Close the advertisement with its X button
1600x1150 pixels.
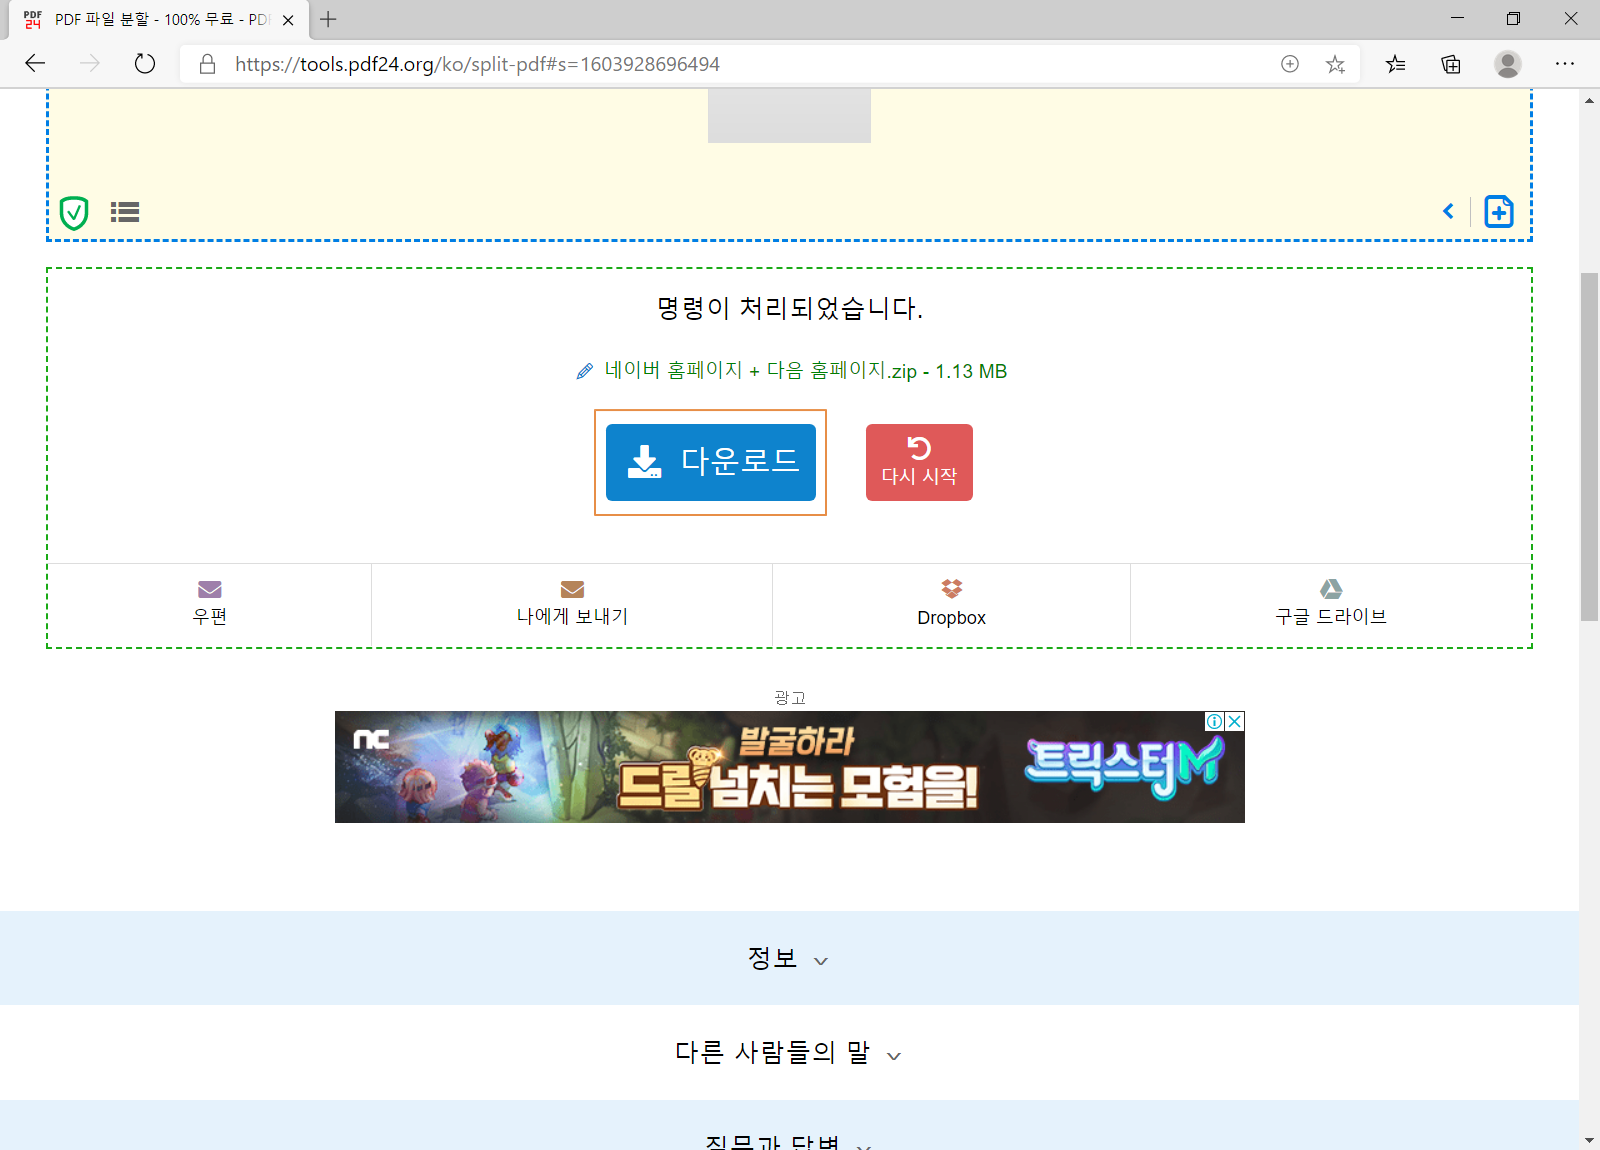[x=1232, y=721]
